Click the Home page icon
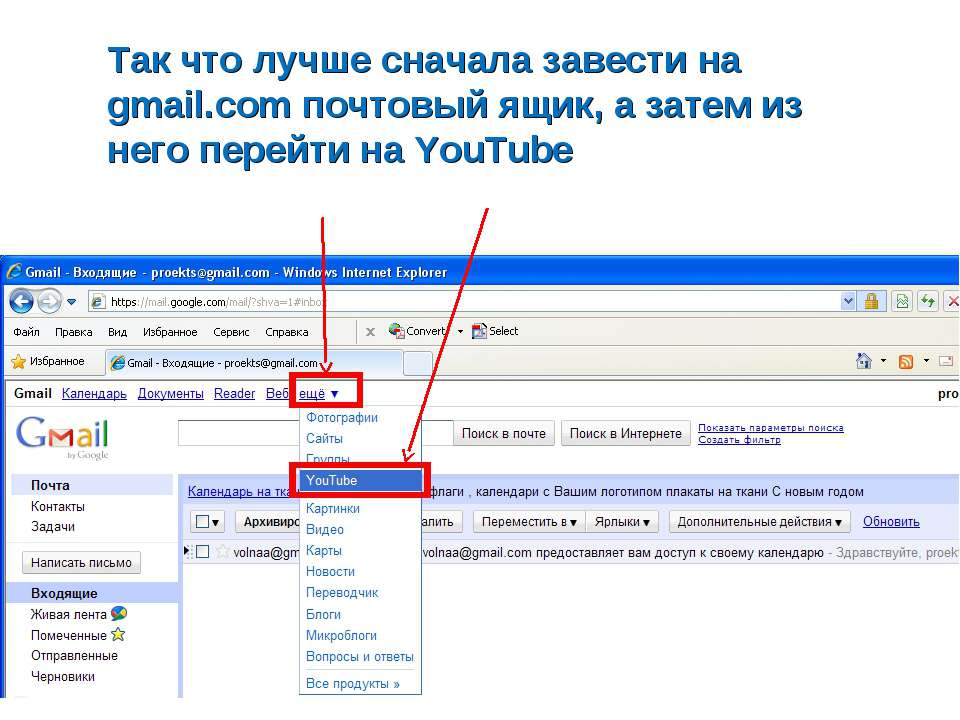This screenshot has width=960, height=720. click(x=864, y=361)
